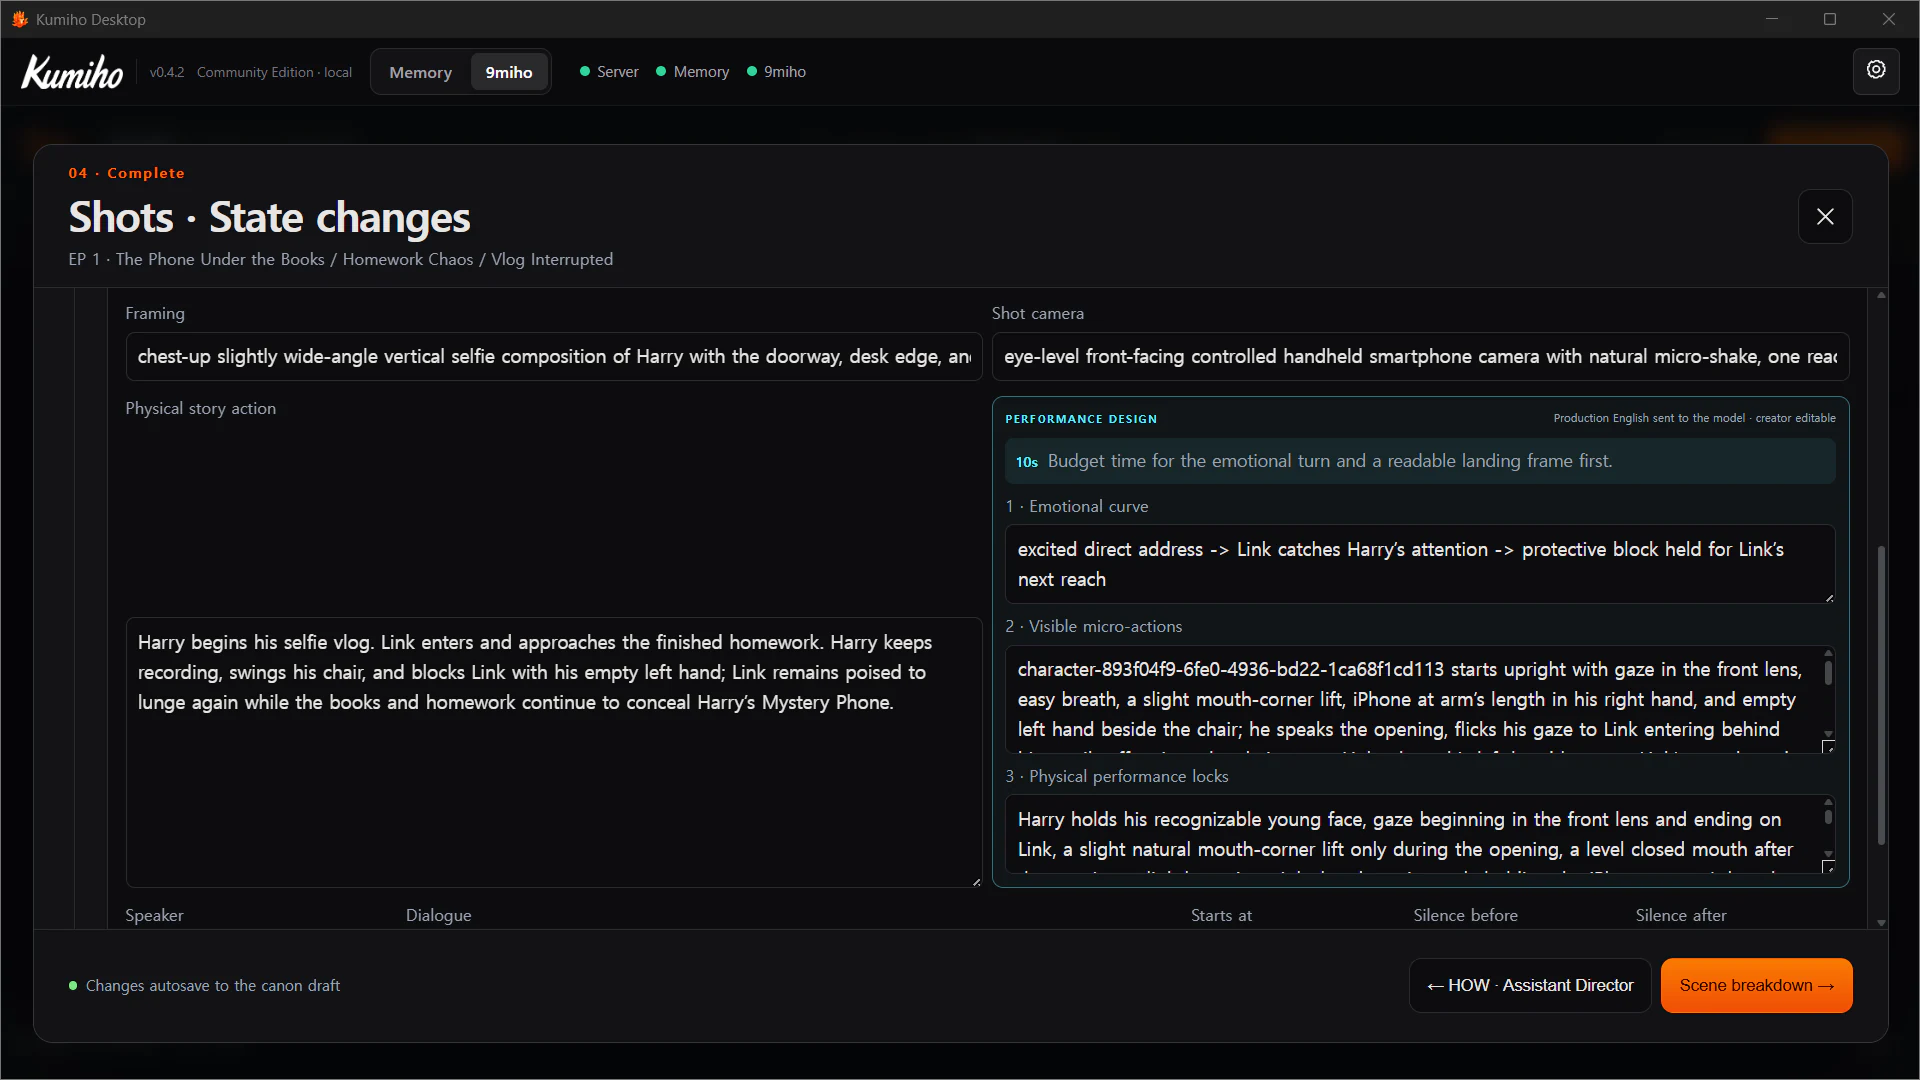The height and width of the screenshot is (1080, 1920).
Task: Edit the Shot camera input field
Action: pos(1420,357)
